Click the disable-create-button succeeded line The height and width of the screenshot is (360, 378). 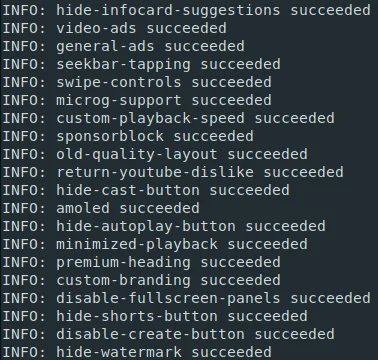click(x=168, y=334)
